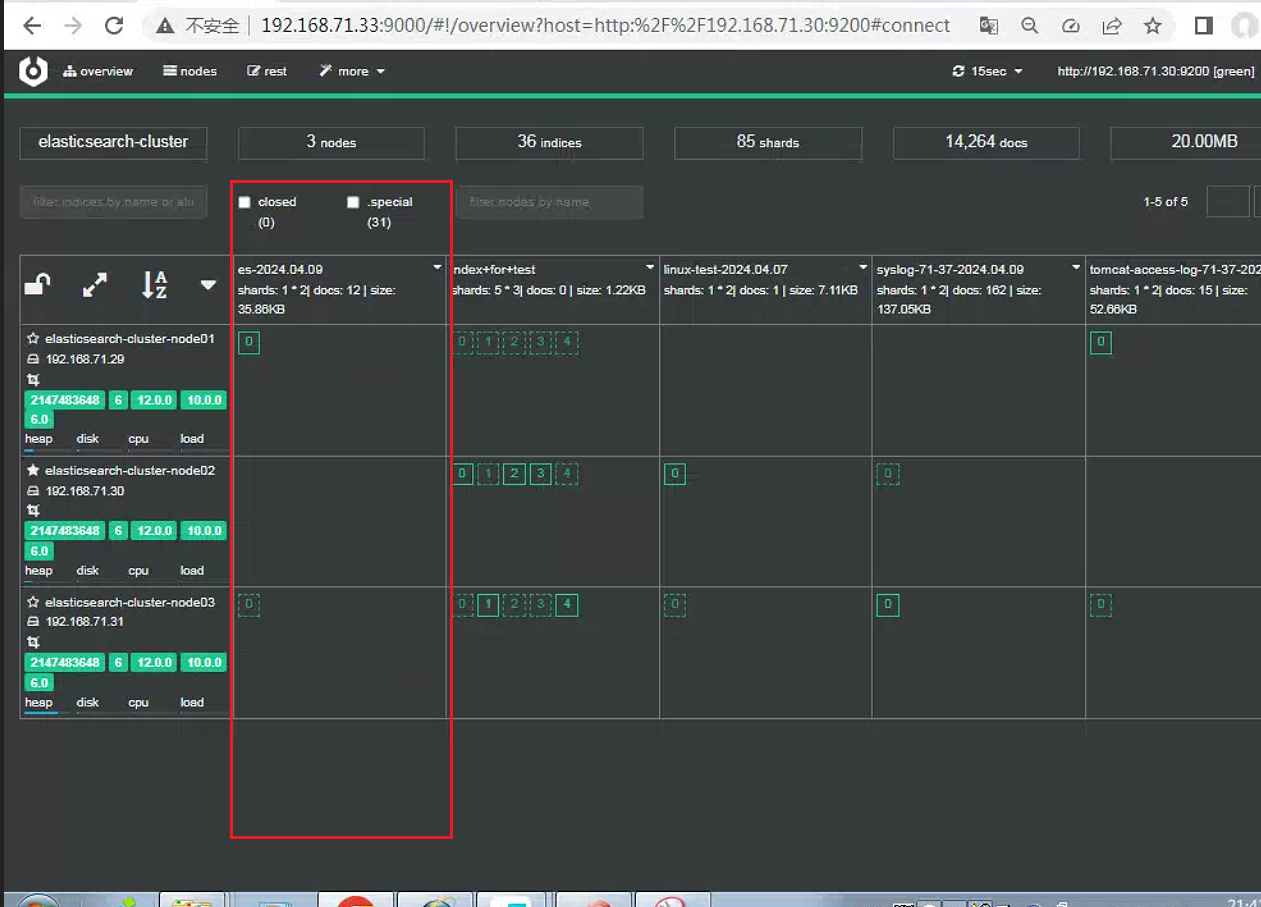Open the index+for+test index dropdown arrow

(x=650, y=268)
